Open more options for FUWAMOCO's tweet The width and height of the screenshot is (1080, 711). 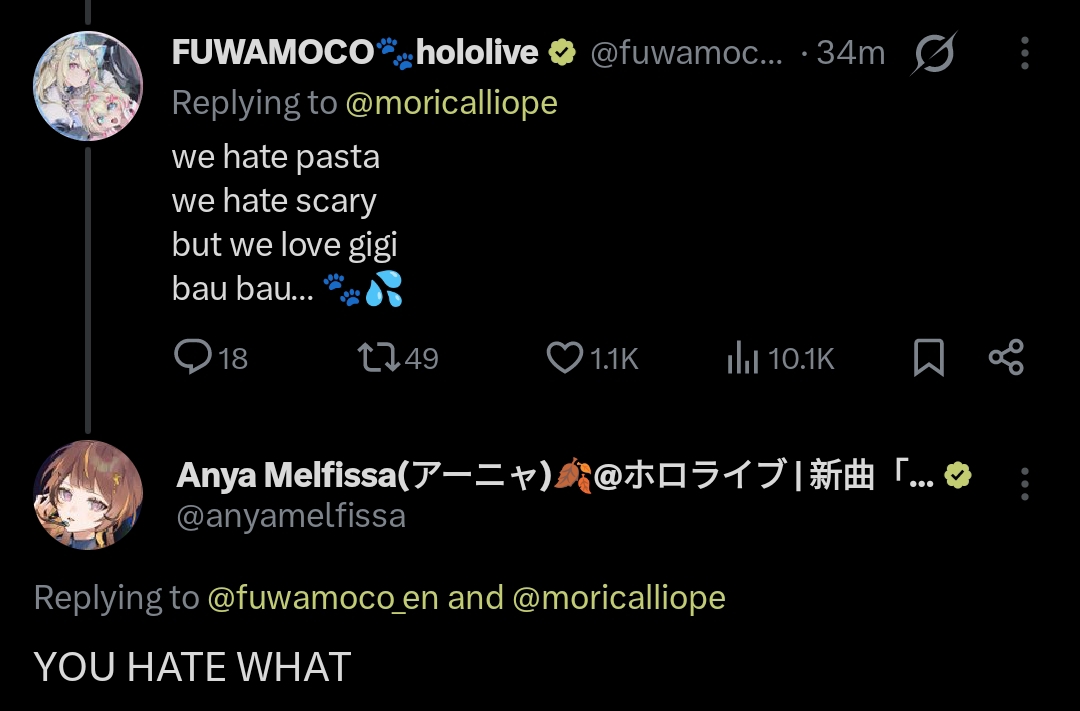coord(1025,53)
